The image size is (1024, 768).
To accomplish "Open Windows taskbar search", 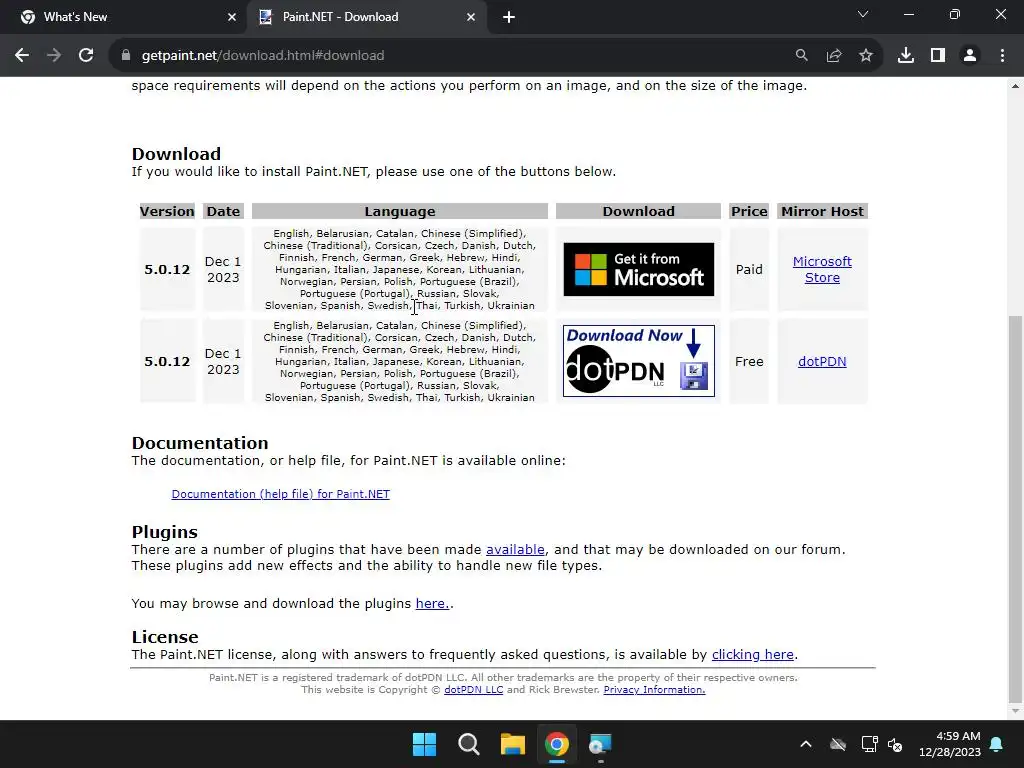I will 469,744.
